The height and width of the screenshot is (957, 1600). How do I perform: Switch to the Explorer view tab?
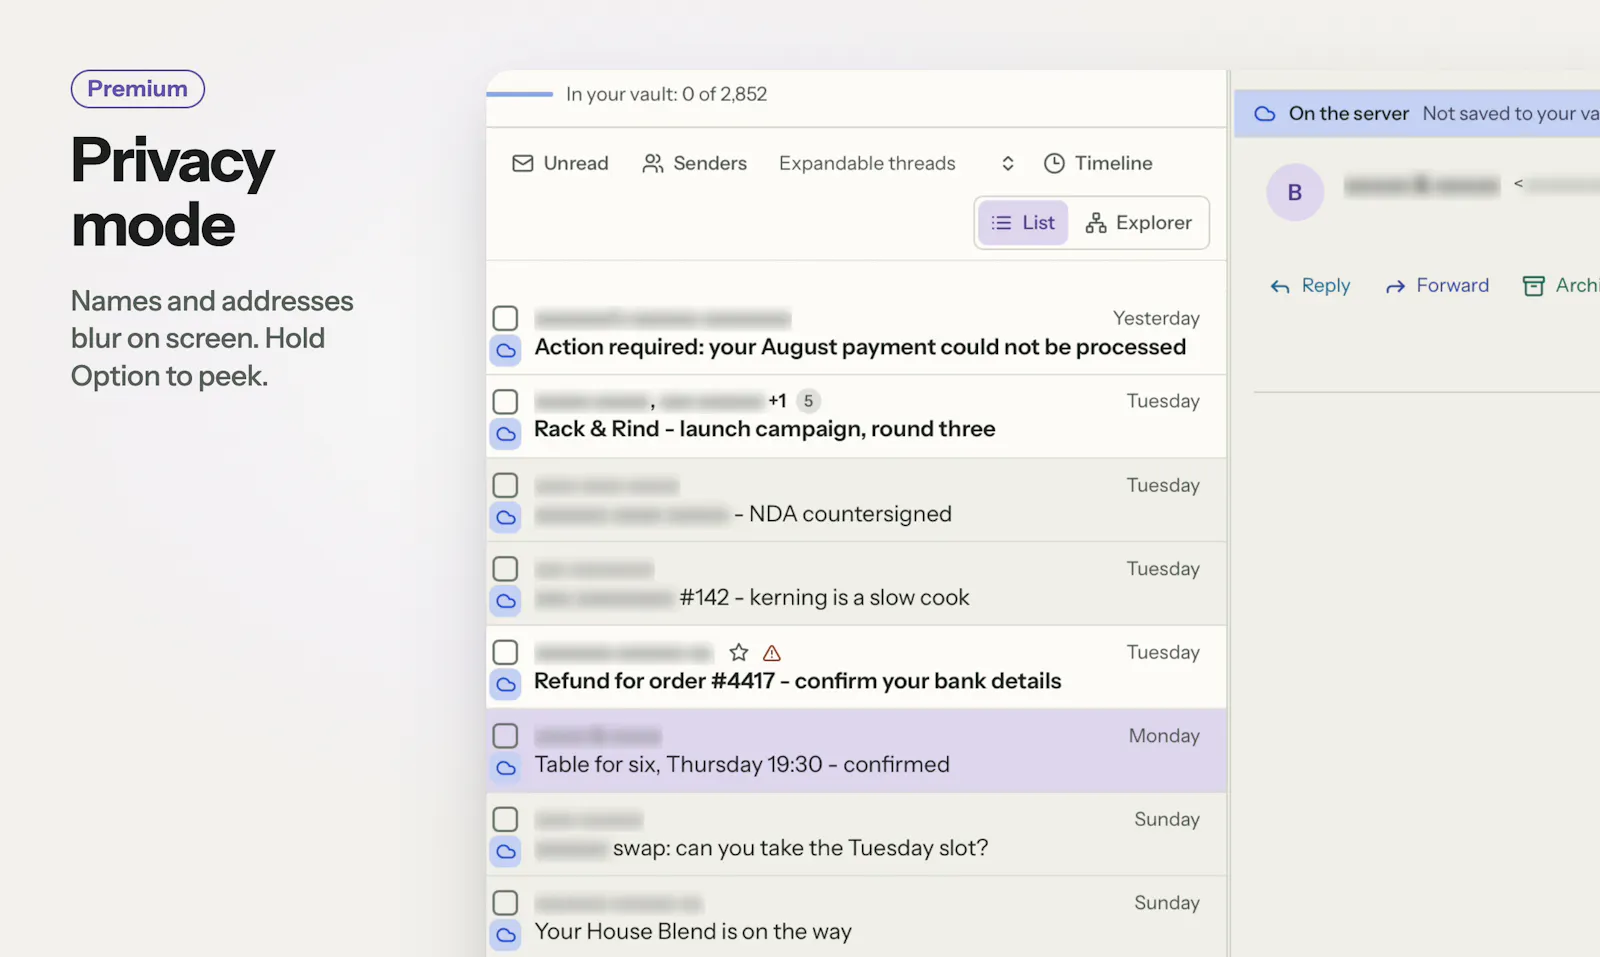tap(1139, 223)
